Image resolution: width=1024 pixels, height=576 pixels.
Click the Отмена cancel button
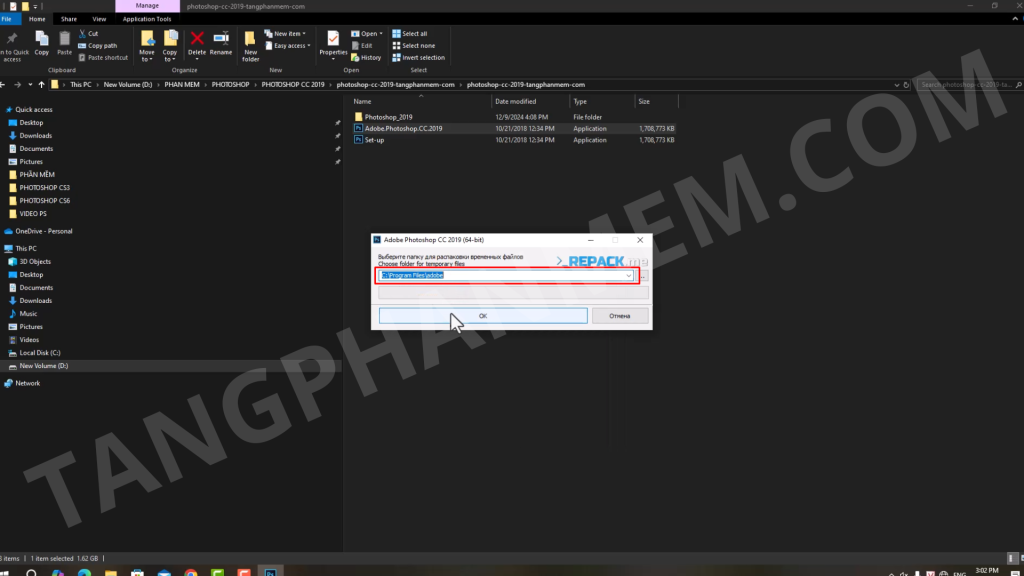coord(620,316)
